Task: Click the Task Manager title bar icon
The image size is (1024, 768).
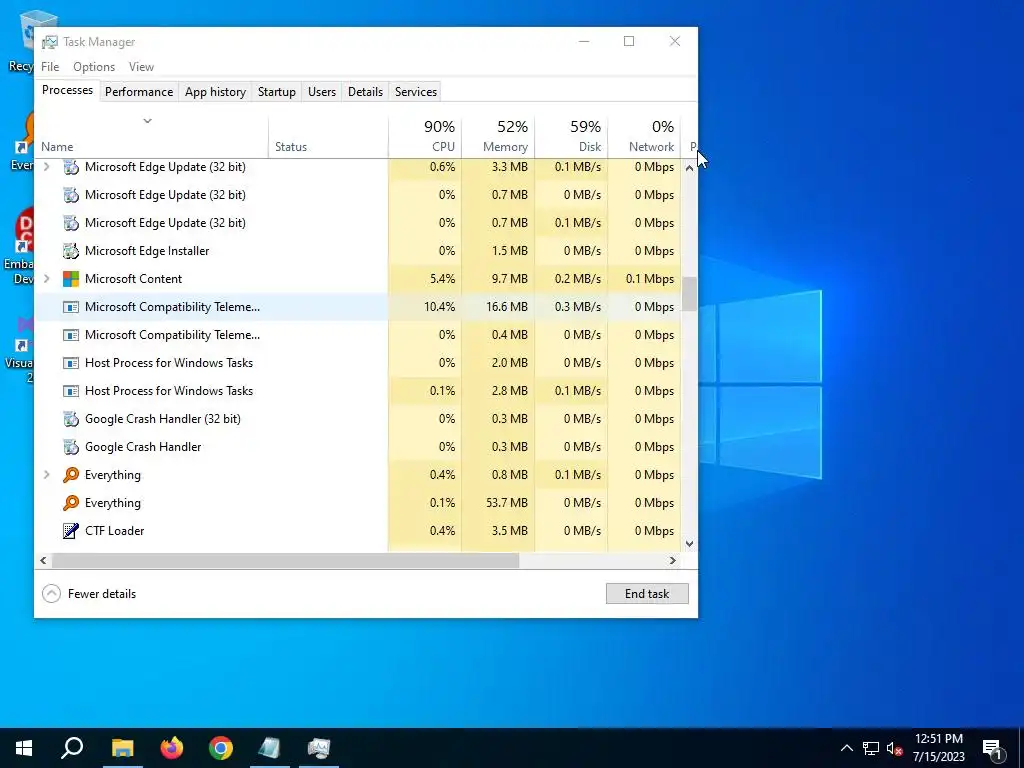Action: click(x=50, y=42)
